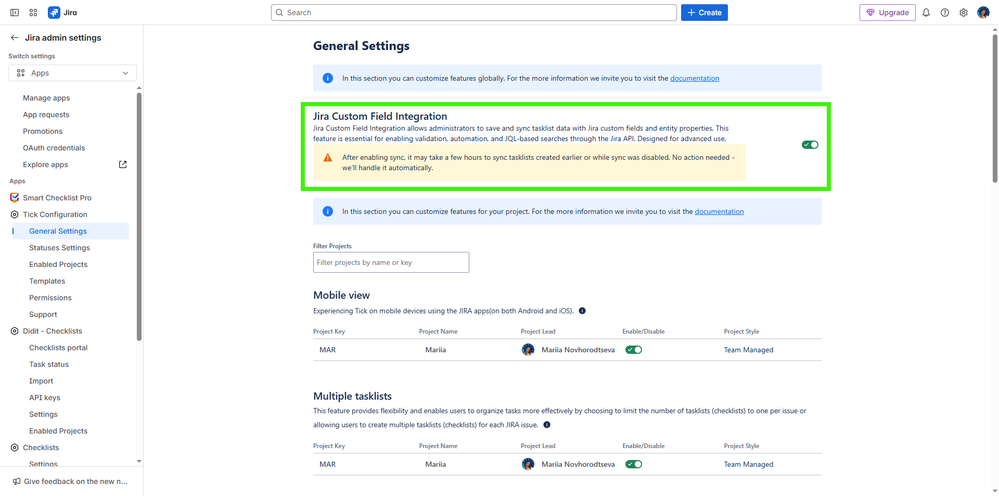Open Import under Didit
Image resolution: width=999 pixels, height=496 pixels.
click(x=41, y=381)
